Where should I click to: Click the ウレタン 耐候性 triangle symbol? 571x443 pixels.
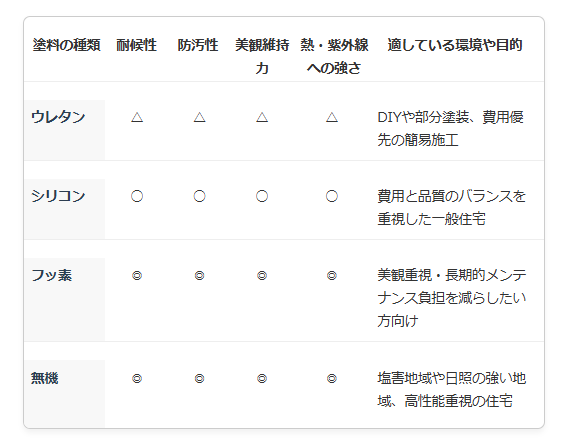tap(137, 117)
